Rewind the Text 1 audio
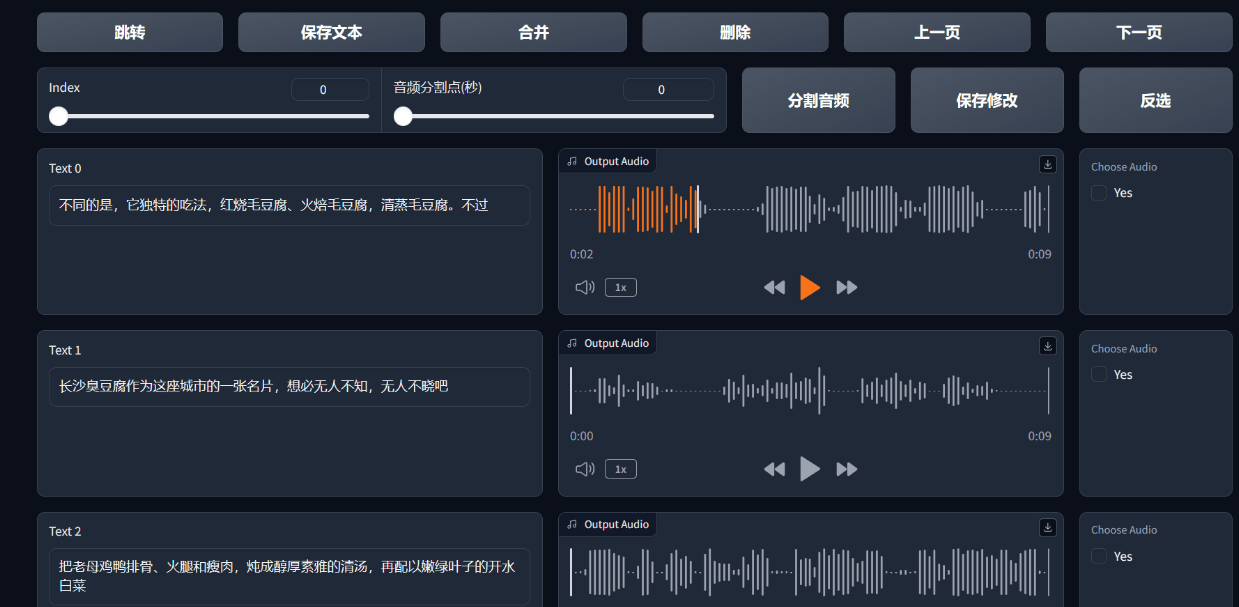Screen dimensions: 1239x607 774,468
